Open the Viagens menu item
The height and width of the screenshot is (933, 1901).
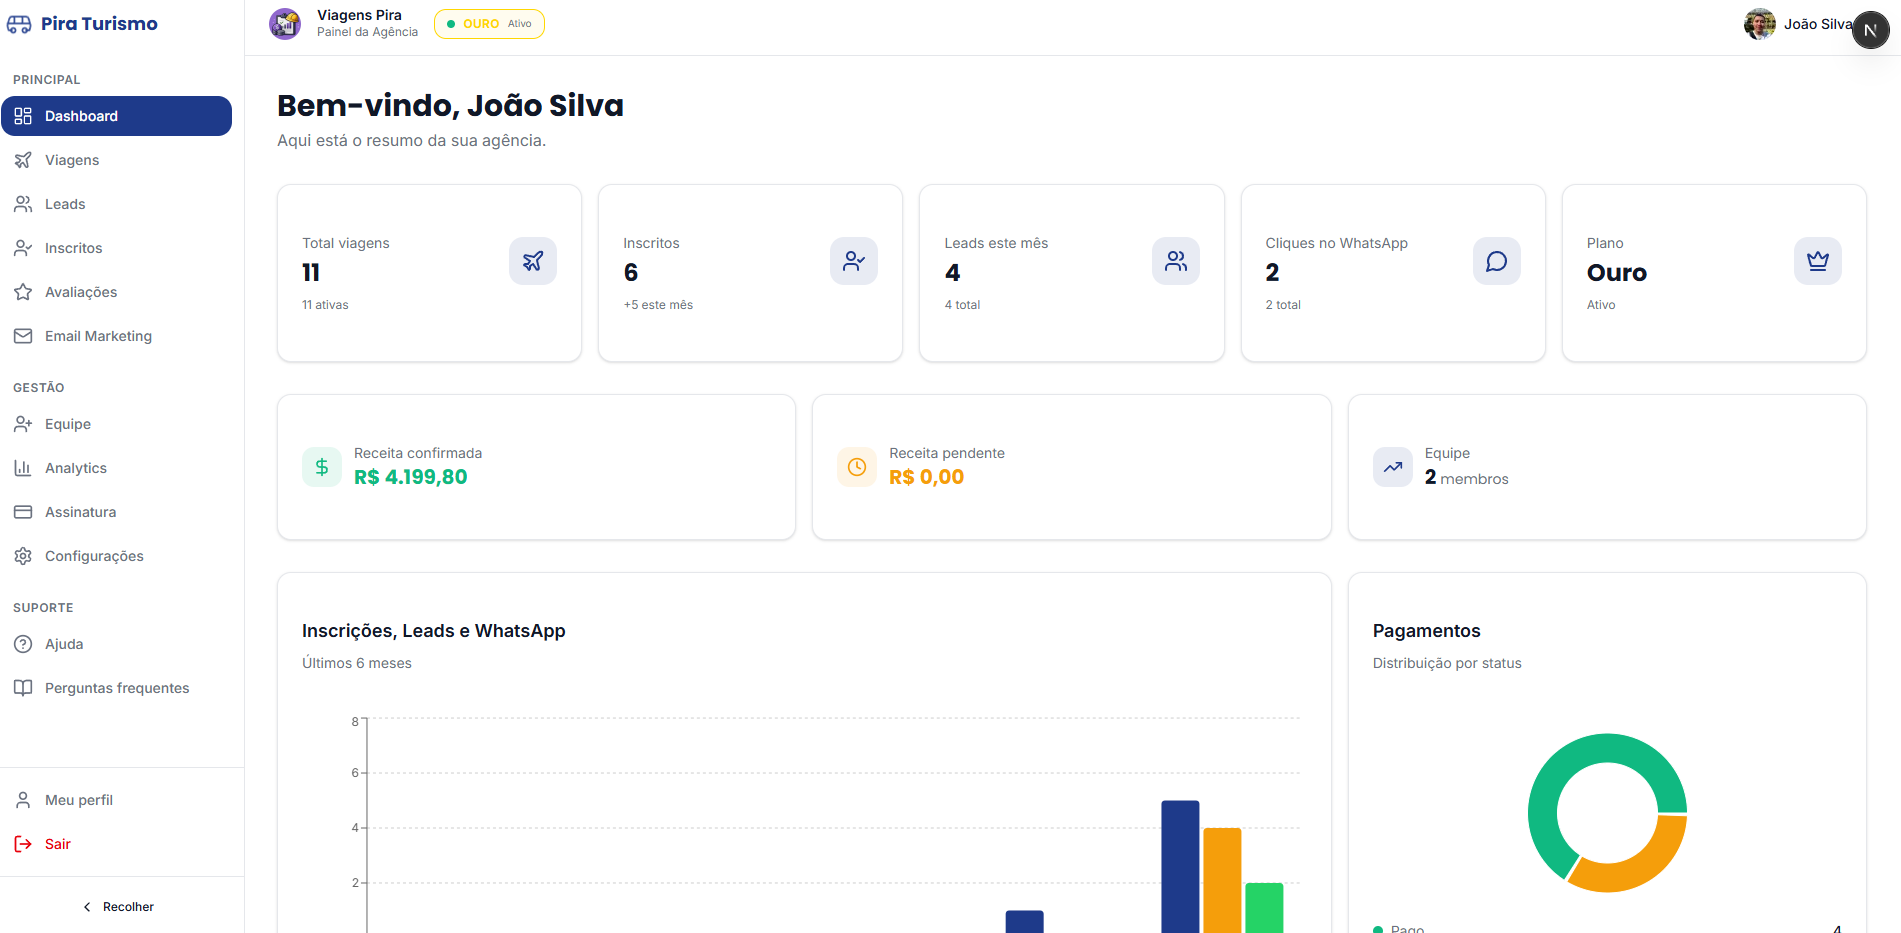pyautogui.click(x=72, y=160)
